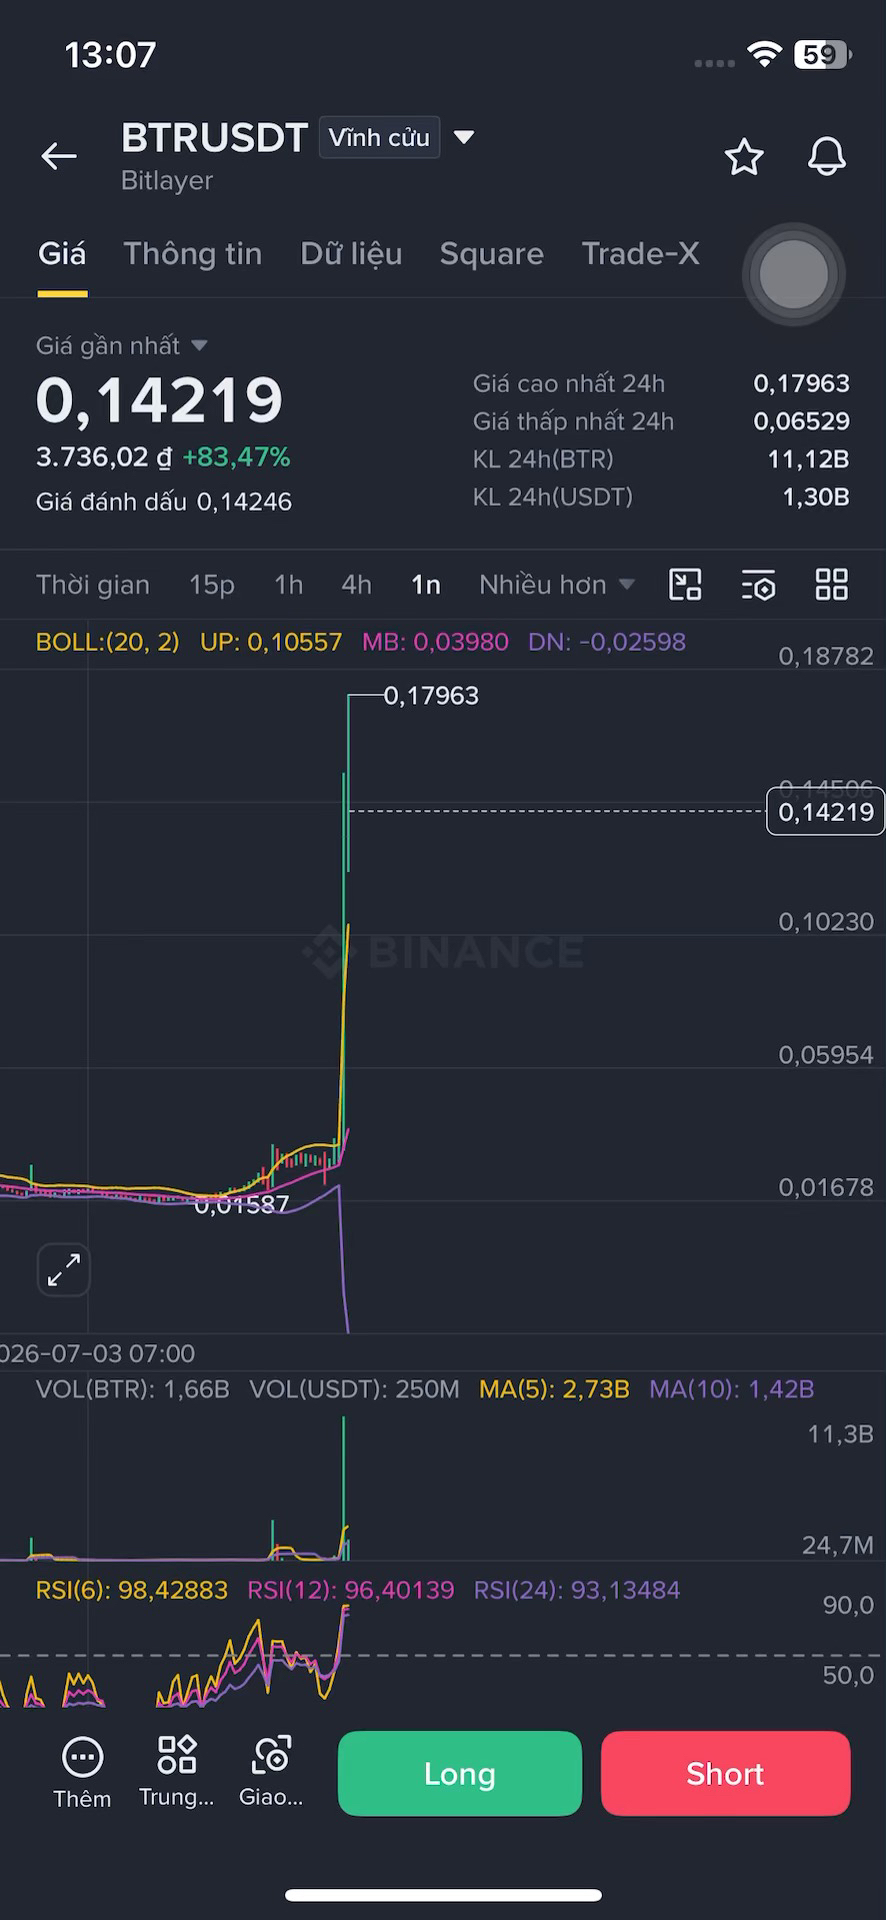Open VOL(BTR) volume indicator label
This screenshot has width=886, height=1920.
point(133,1389)
